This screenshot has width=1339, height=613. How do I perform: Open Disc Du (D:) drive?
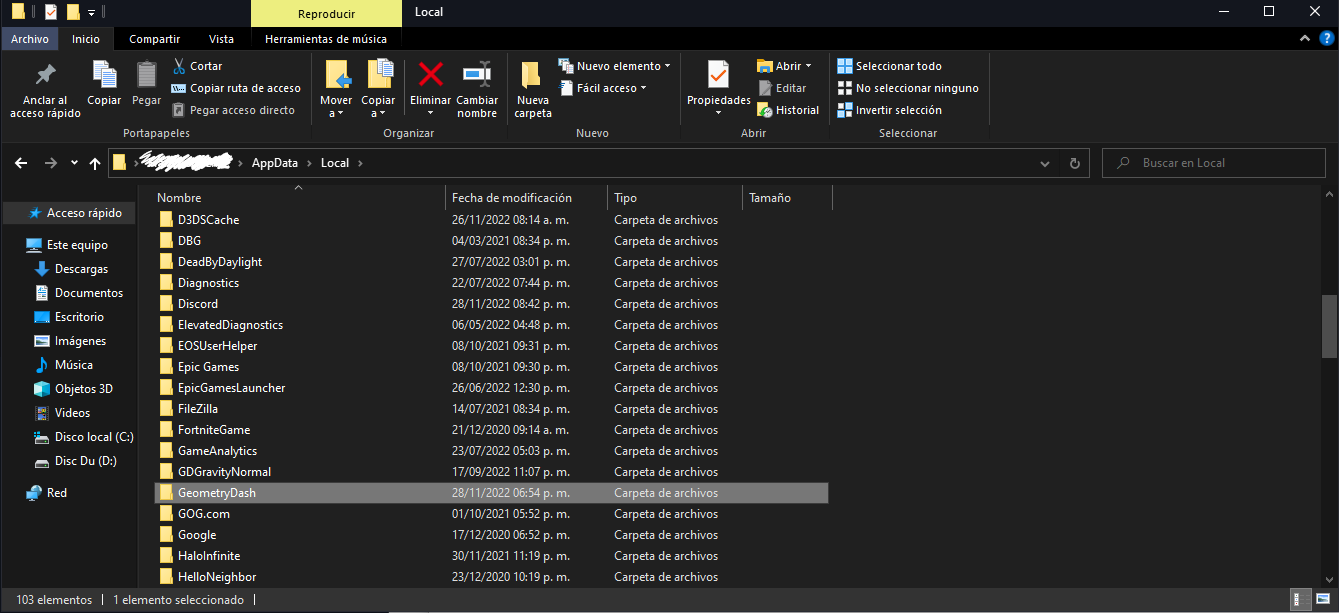coord(86,461)
